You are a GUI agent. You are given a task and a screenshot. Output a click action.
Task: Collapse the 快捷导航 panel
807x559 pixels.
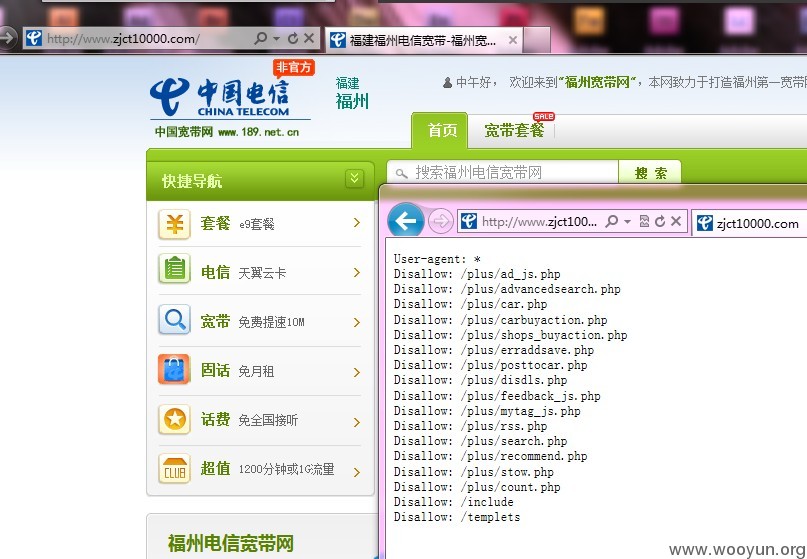(354, 179)
